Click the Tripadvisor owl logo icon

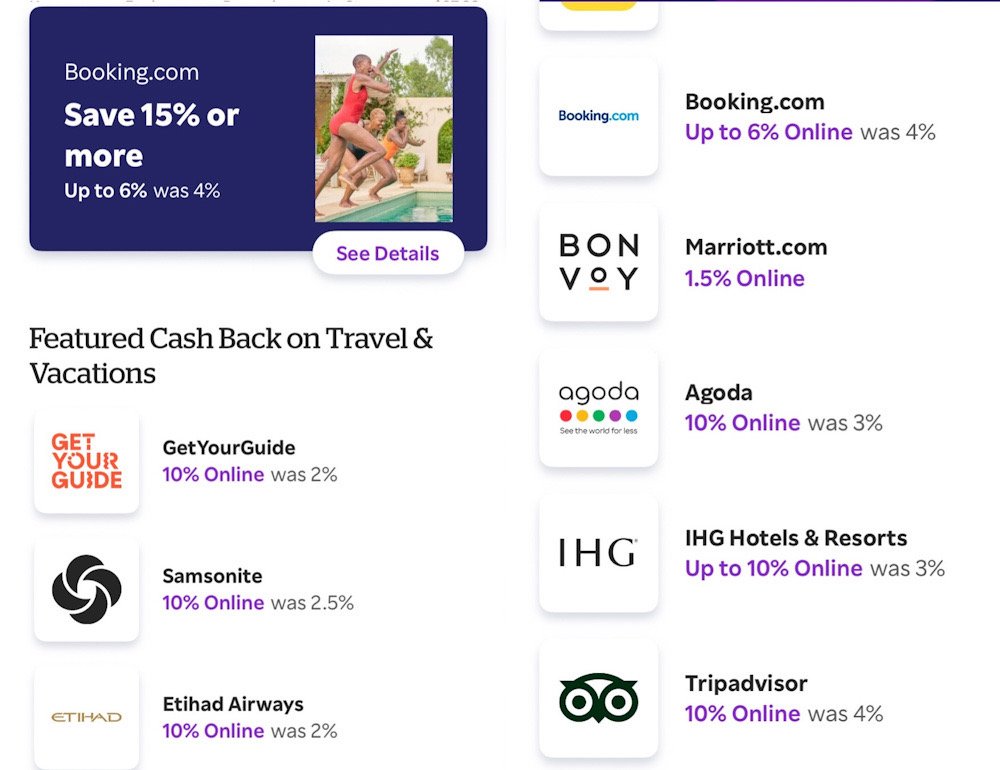[x=598, y=698]
